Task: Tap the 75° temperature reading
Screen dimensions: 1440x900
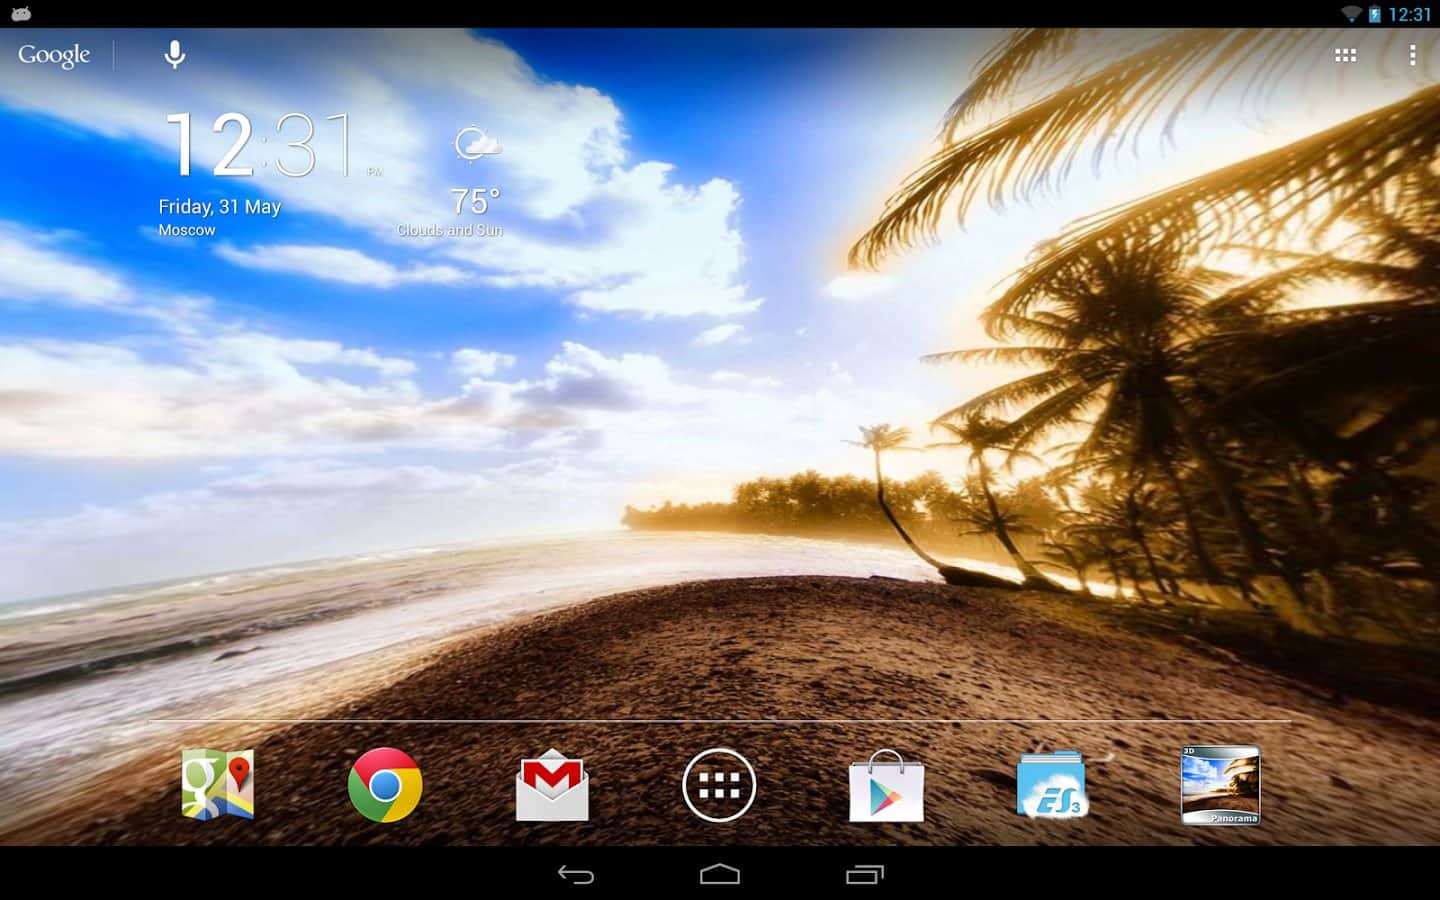Action: click(474, 202)
